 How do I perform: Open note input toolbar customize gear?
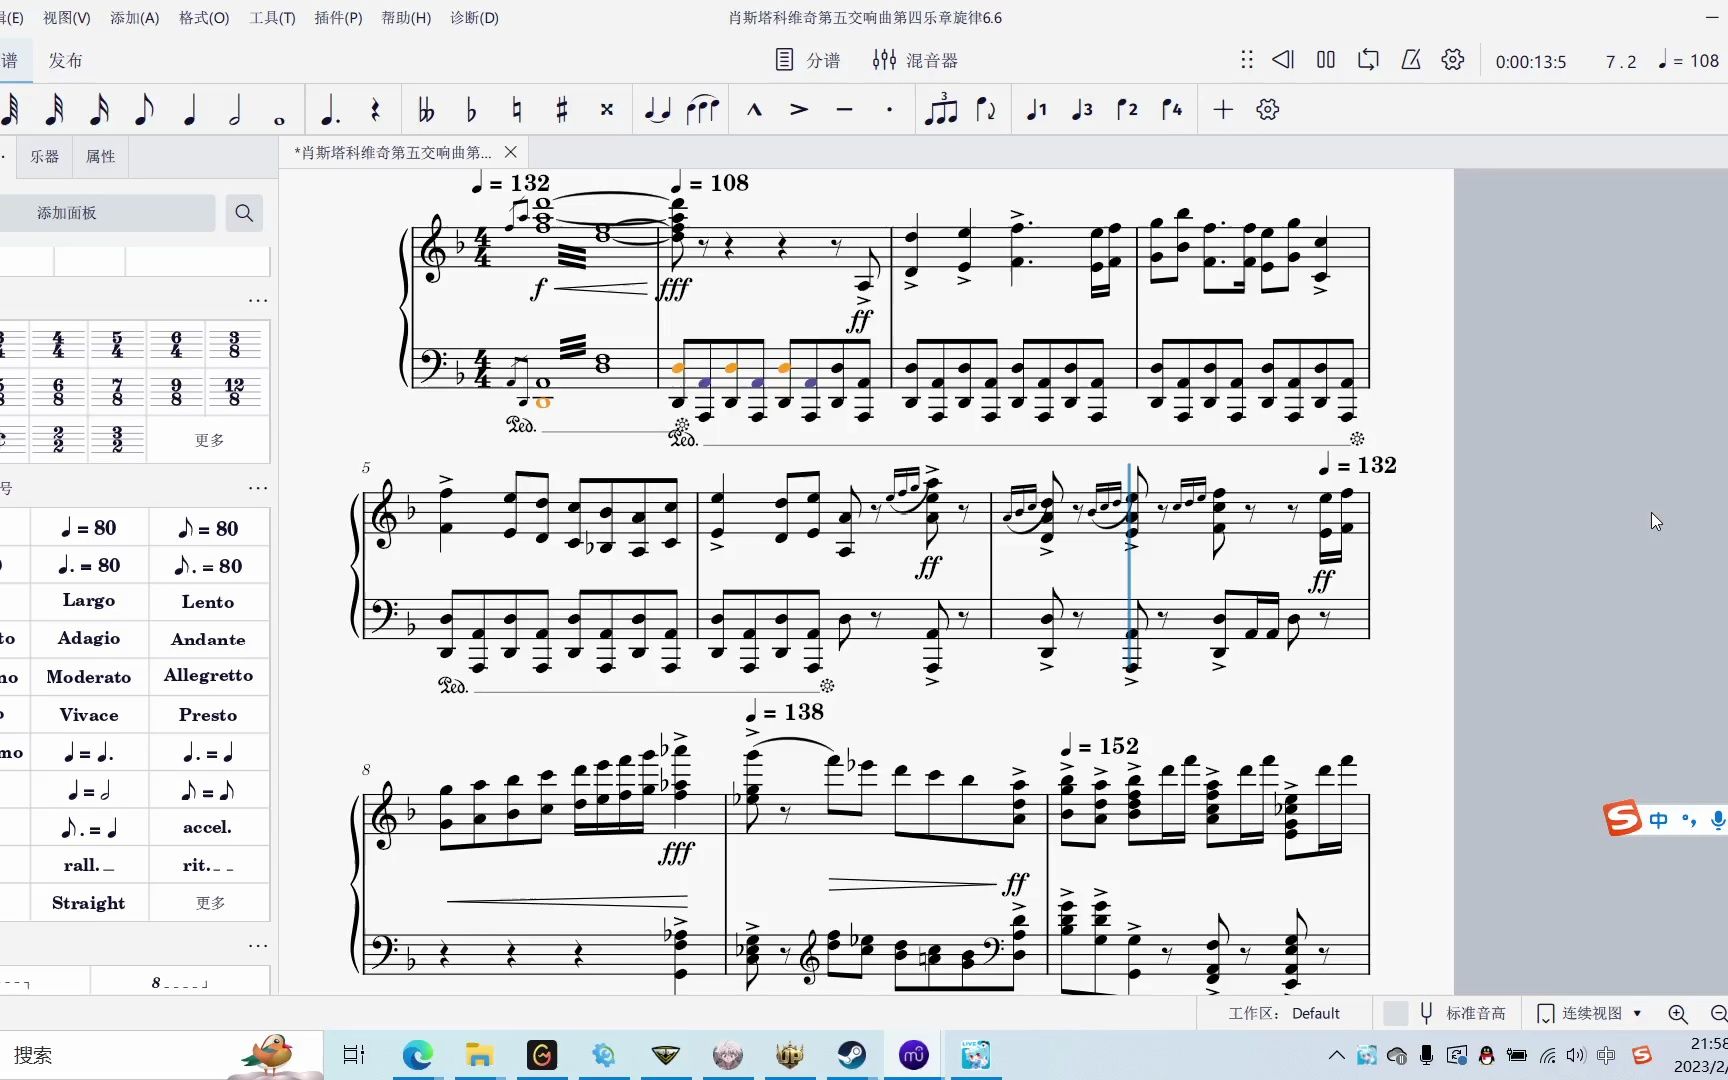pyautogui.click(x=1268, y=110)
